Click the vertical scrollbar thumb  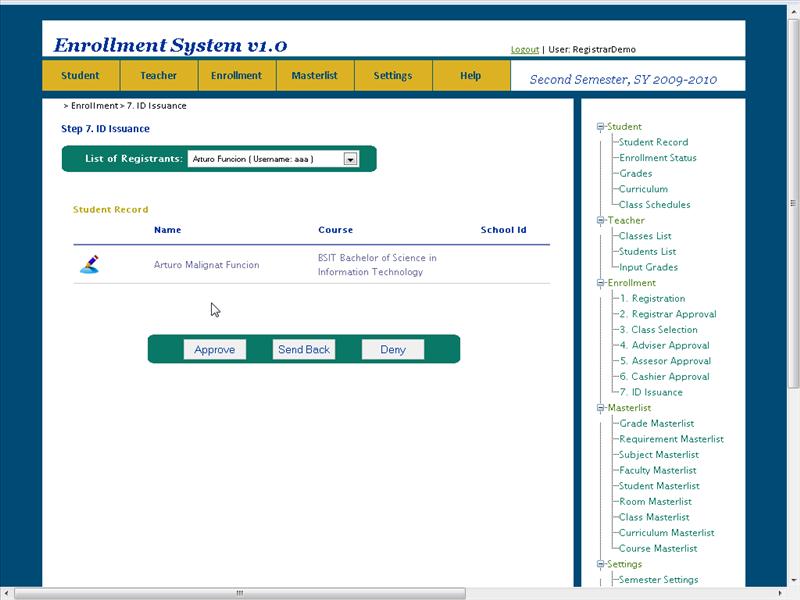(793, 203)
